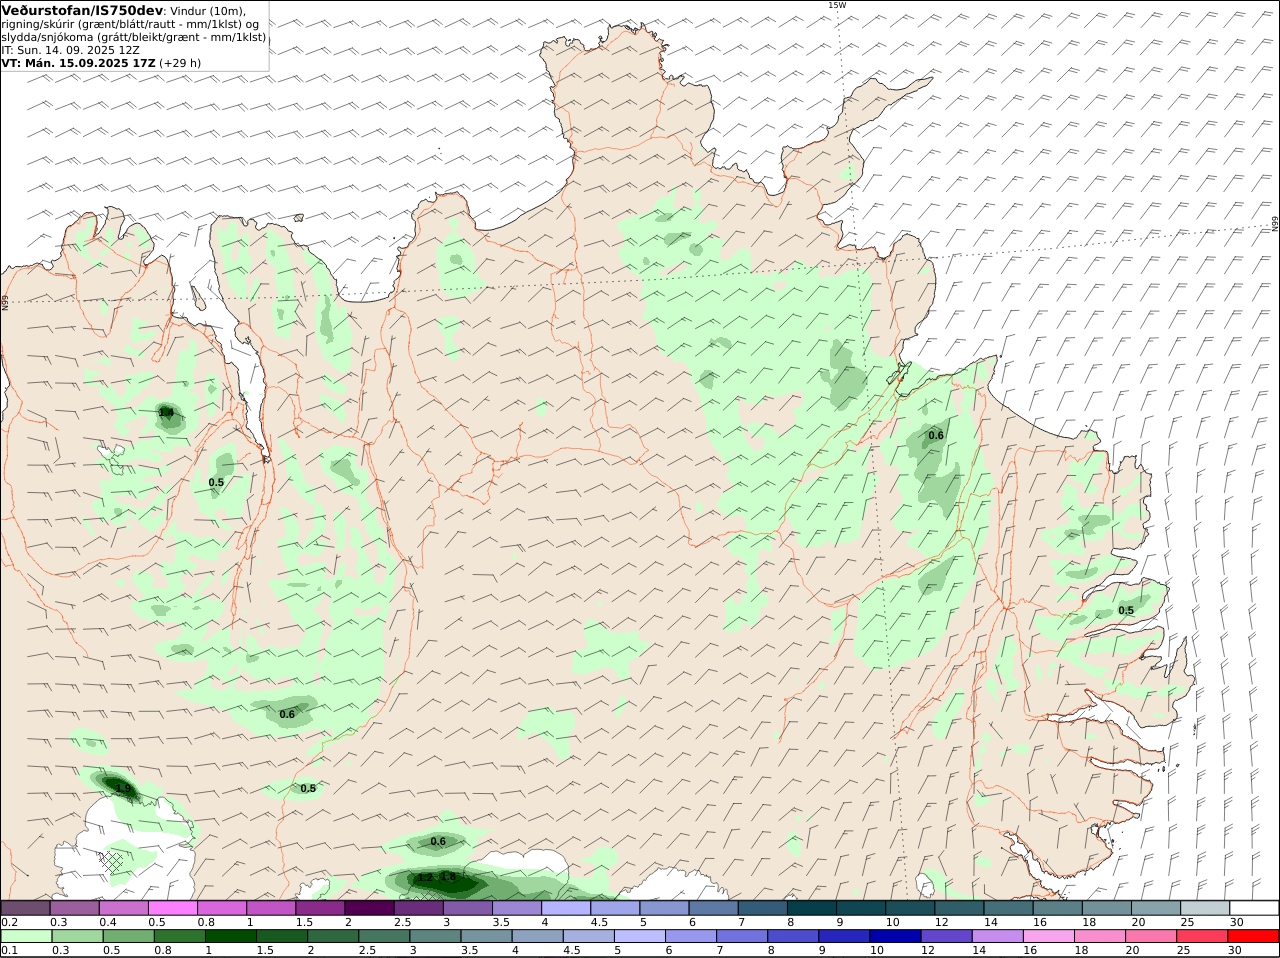Pick the slate blue 6–7 swatch in the upper scale

[x=713, y=907]
